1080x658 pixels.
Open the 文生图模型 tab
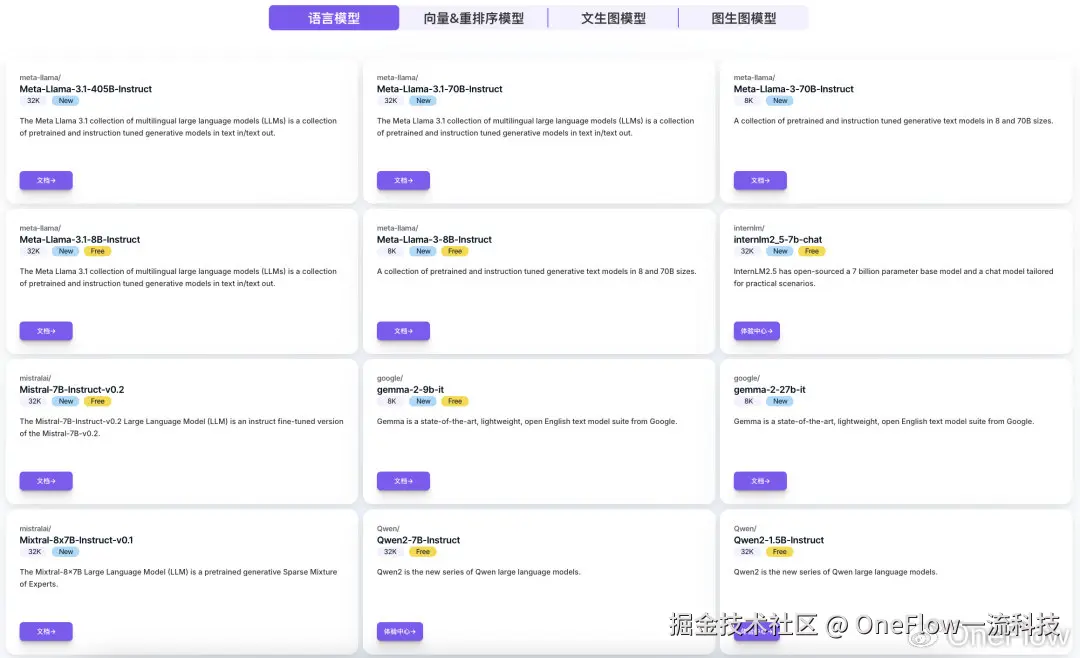pyautogui.click(x=613, y=18)
